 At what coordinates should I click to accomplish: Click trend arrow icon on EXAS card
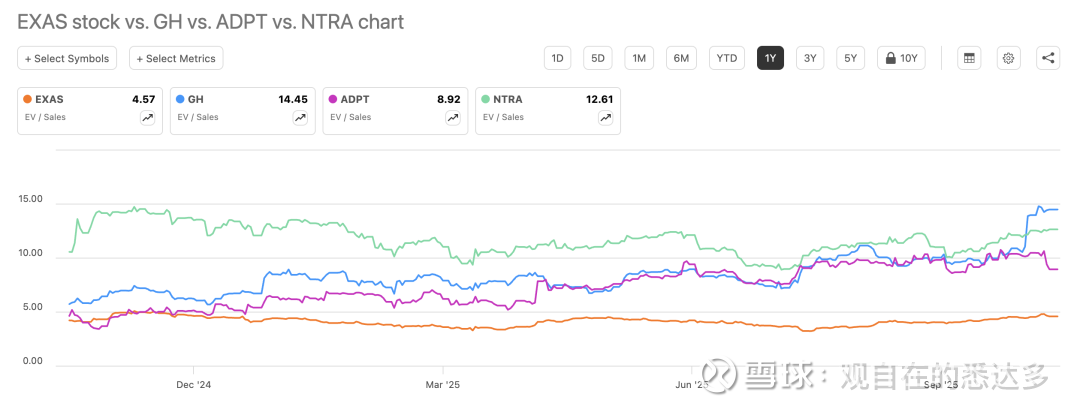point(148,118)
